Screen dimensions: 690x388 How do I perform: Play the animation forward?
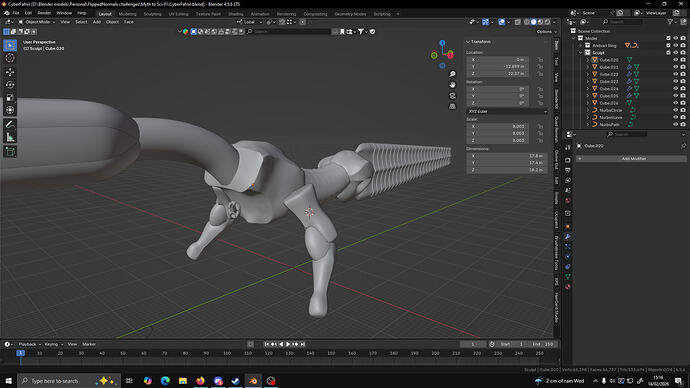(x=288, y=344)
